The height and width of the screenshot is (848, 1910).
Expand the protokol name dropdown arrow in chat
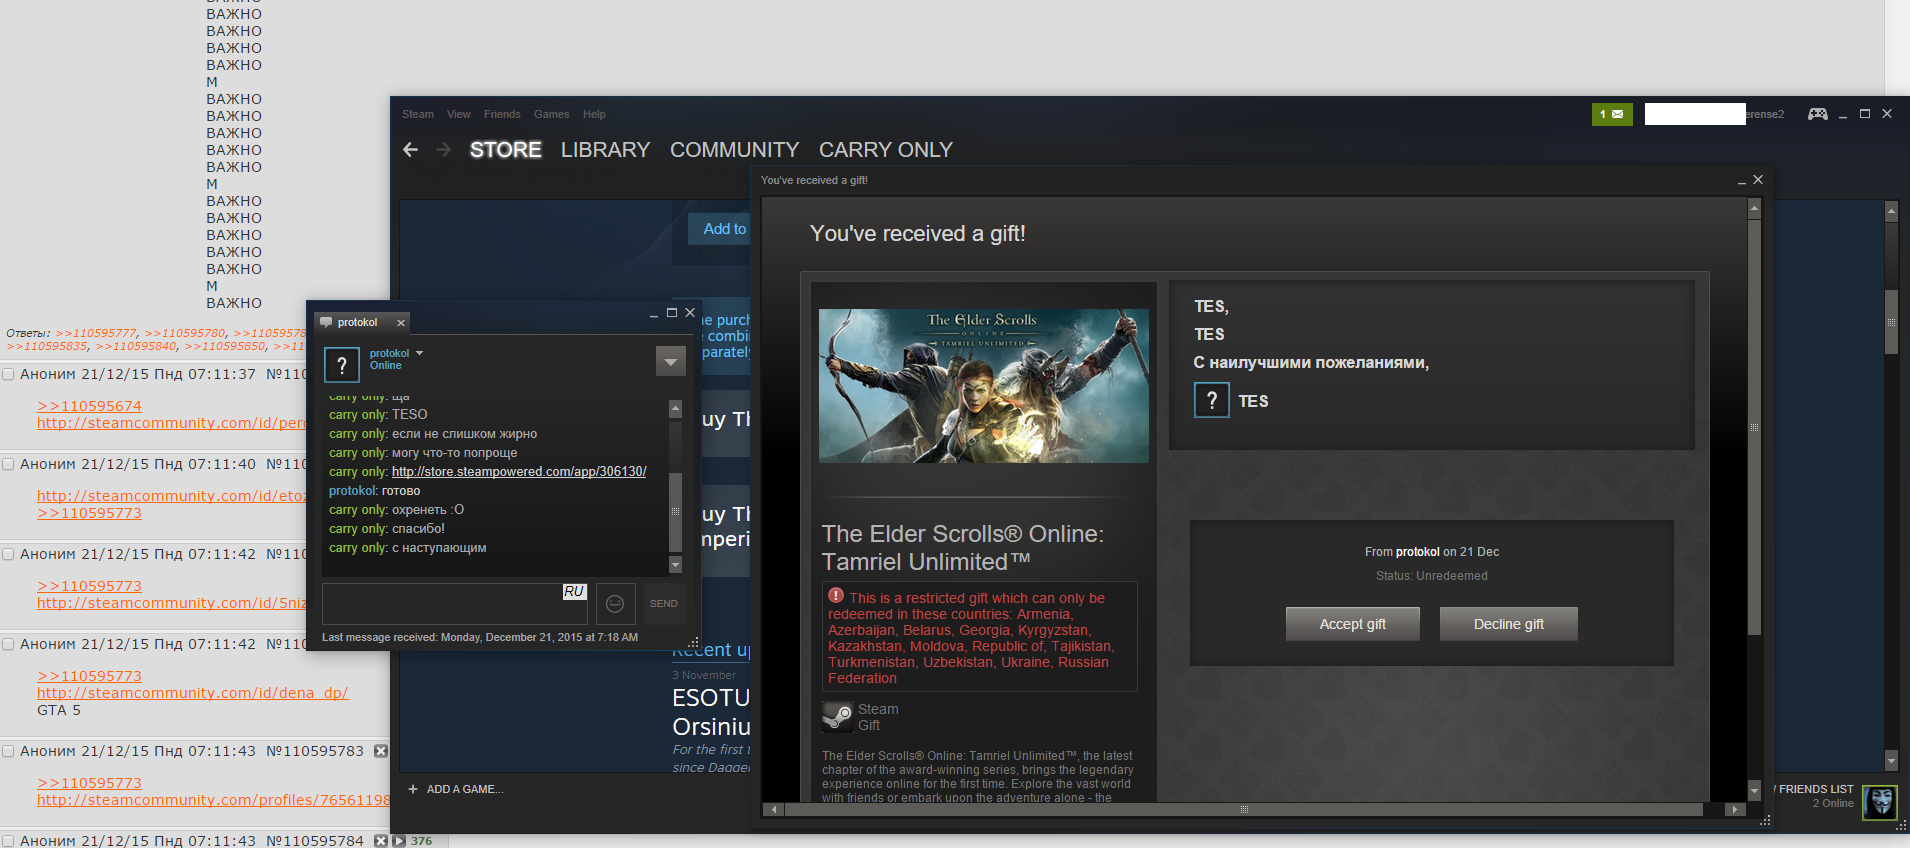pyautogui.click(x=420, y=353)
